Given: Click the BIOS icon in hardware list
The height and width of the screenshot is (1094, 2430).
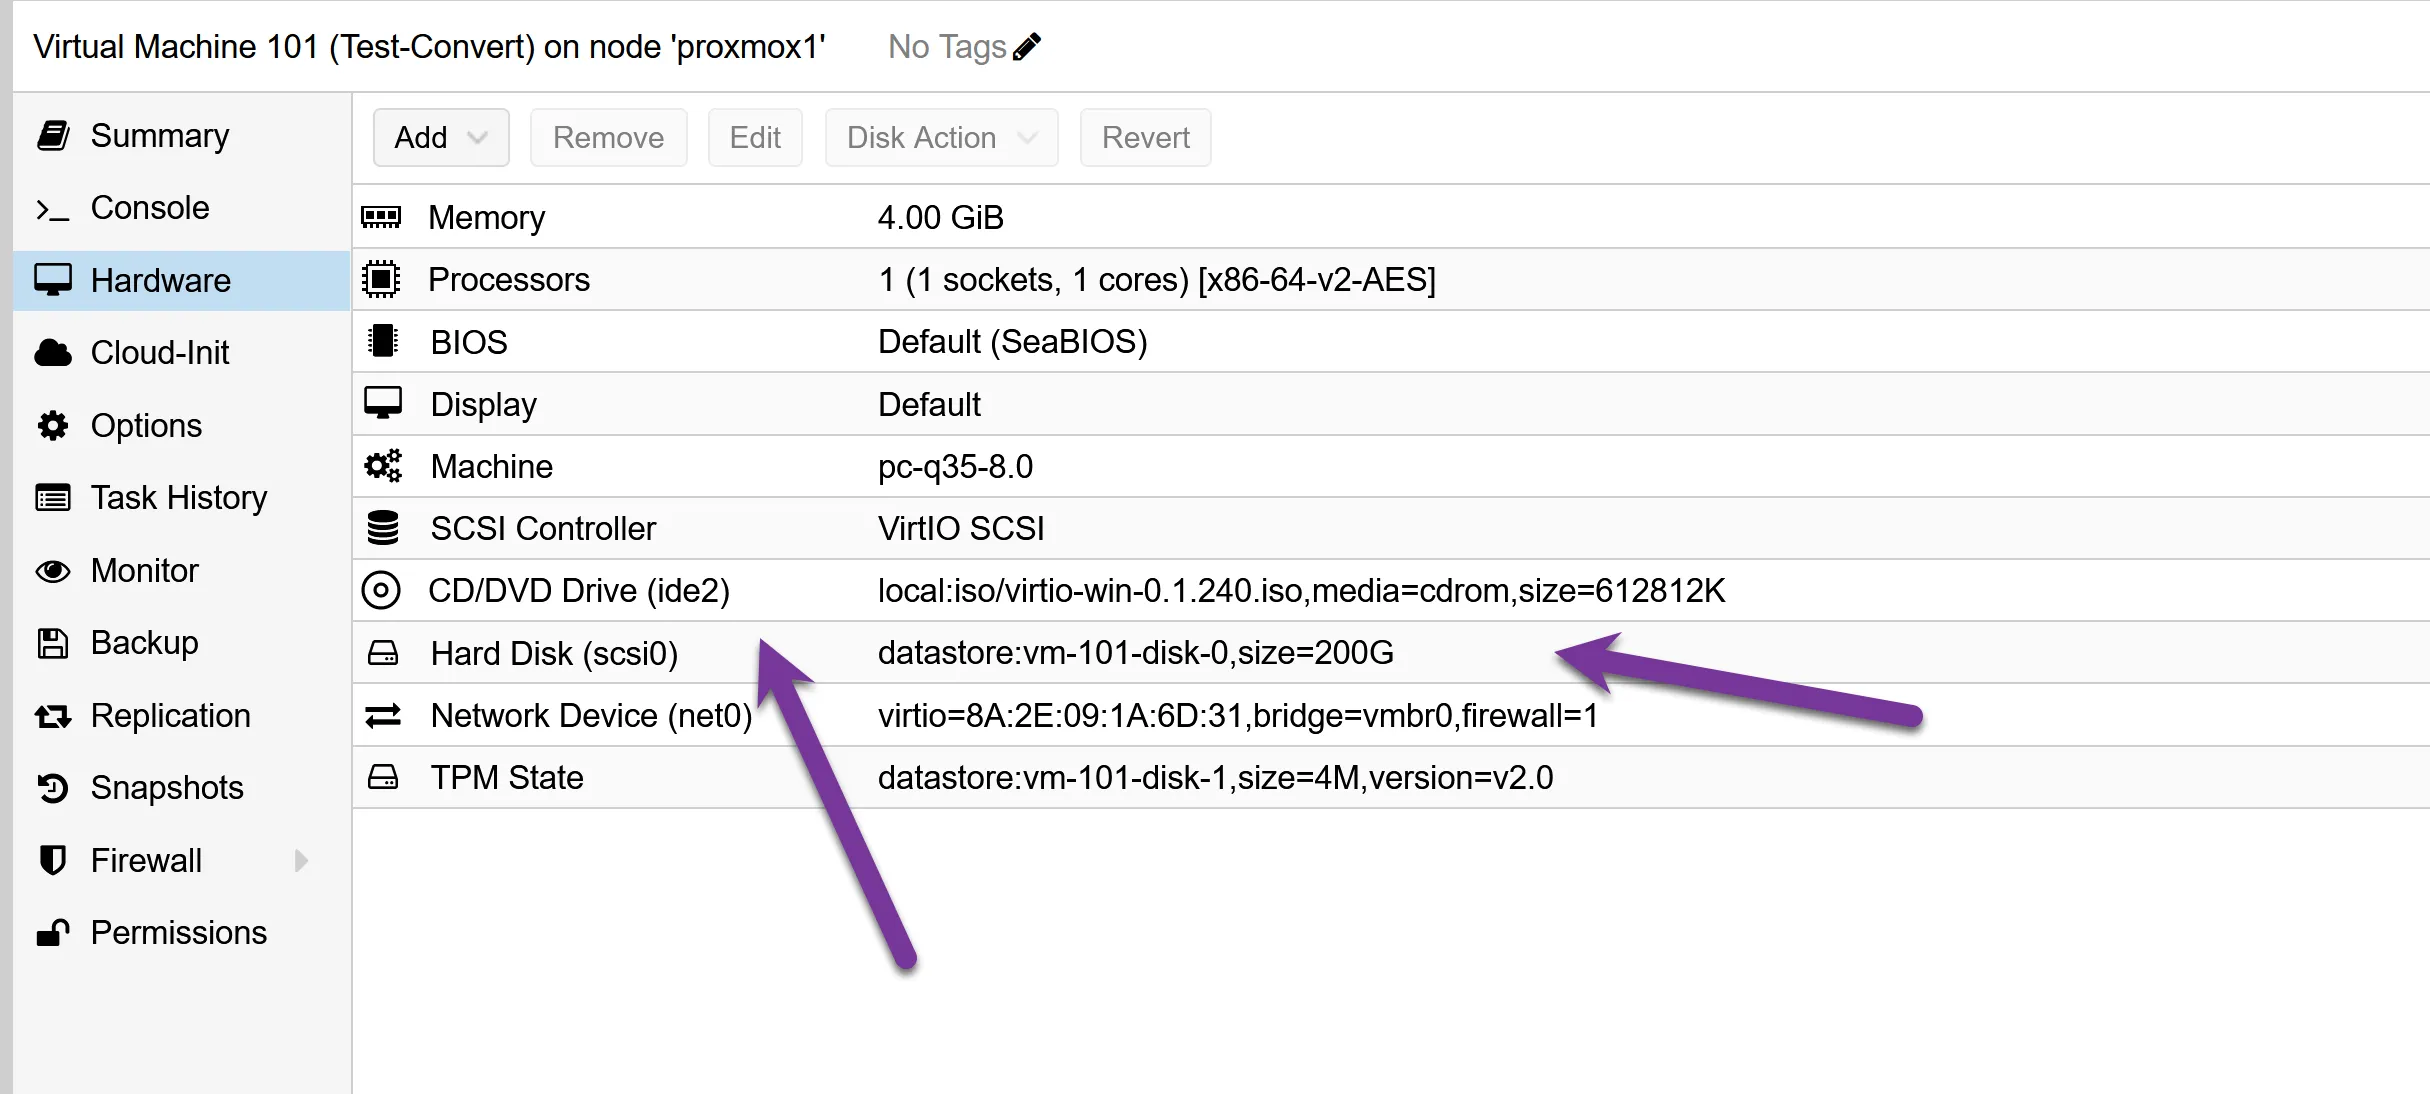Looking at the screenshot, I should pyautogui.click(x=381, y=341).
